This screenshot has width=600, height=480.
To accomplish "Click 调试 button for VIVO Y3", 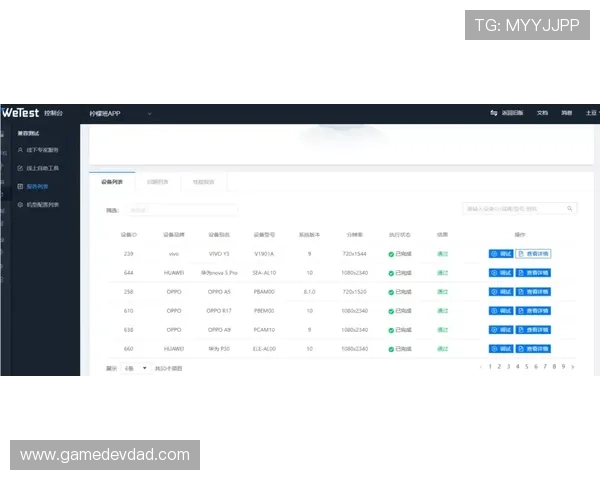I will pos(501,254).
